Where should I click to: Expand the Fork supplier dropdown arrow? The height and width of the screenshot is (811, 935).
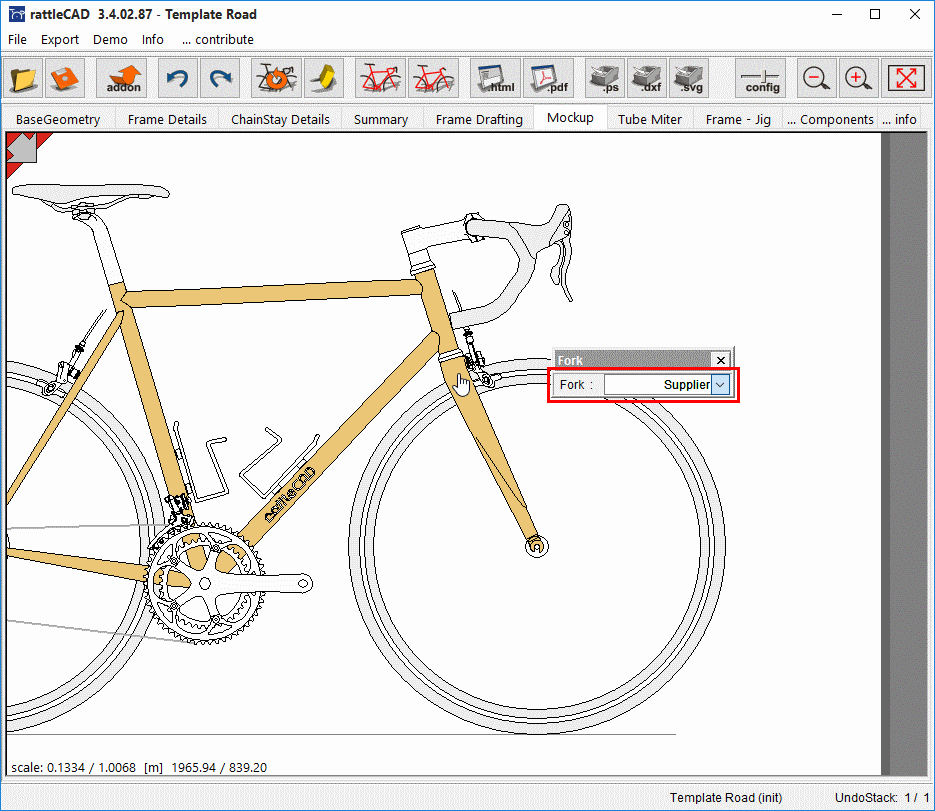point(720,385)
